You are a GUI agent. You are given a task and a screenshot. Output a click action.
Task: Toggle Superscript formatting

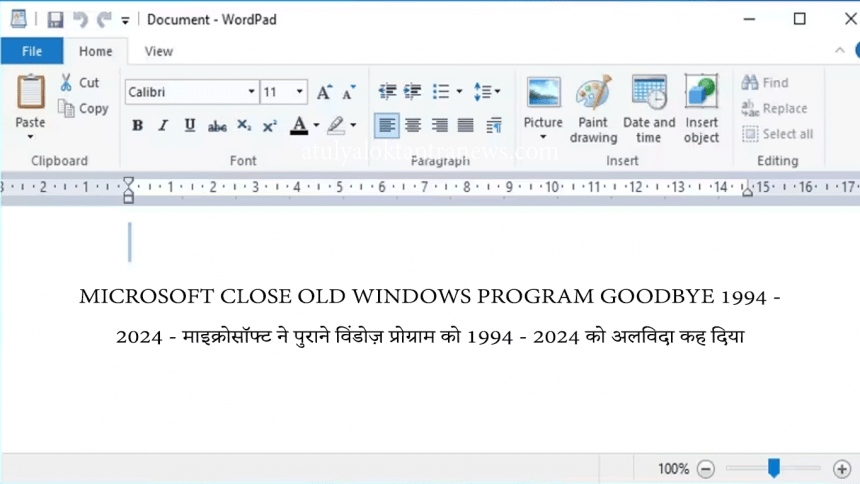(x=269, y=126)
